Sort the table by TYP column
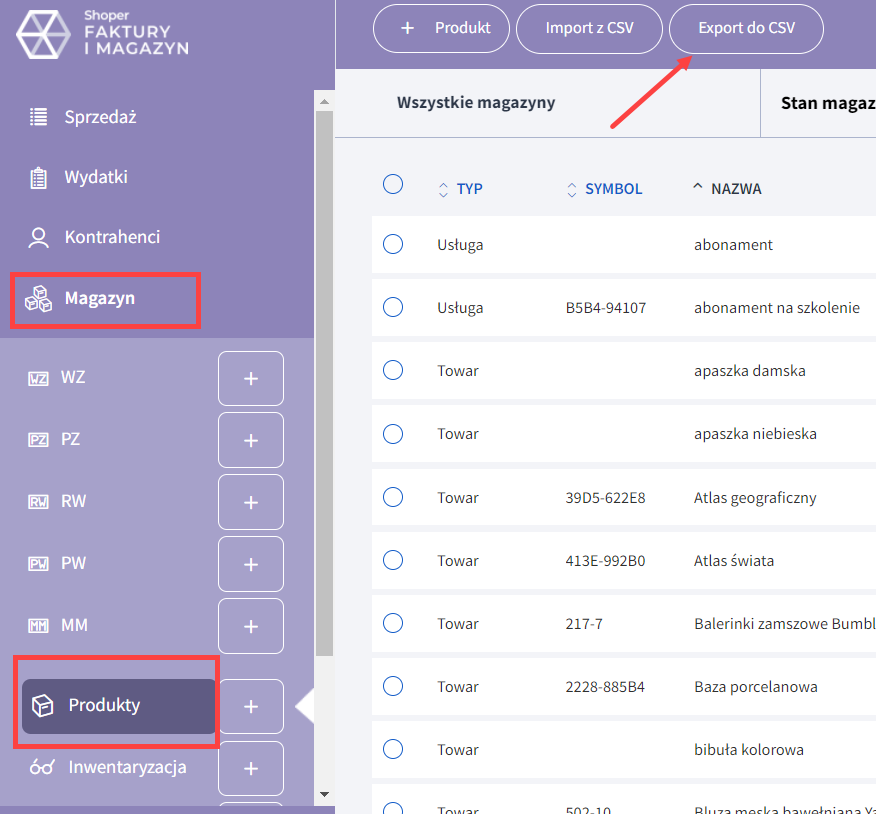The height and width of the screenshot is (814, 876). pos(469,189)
